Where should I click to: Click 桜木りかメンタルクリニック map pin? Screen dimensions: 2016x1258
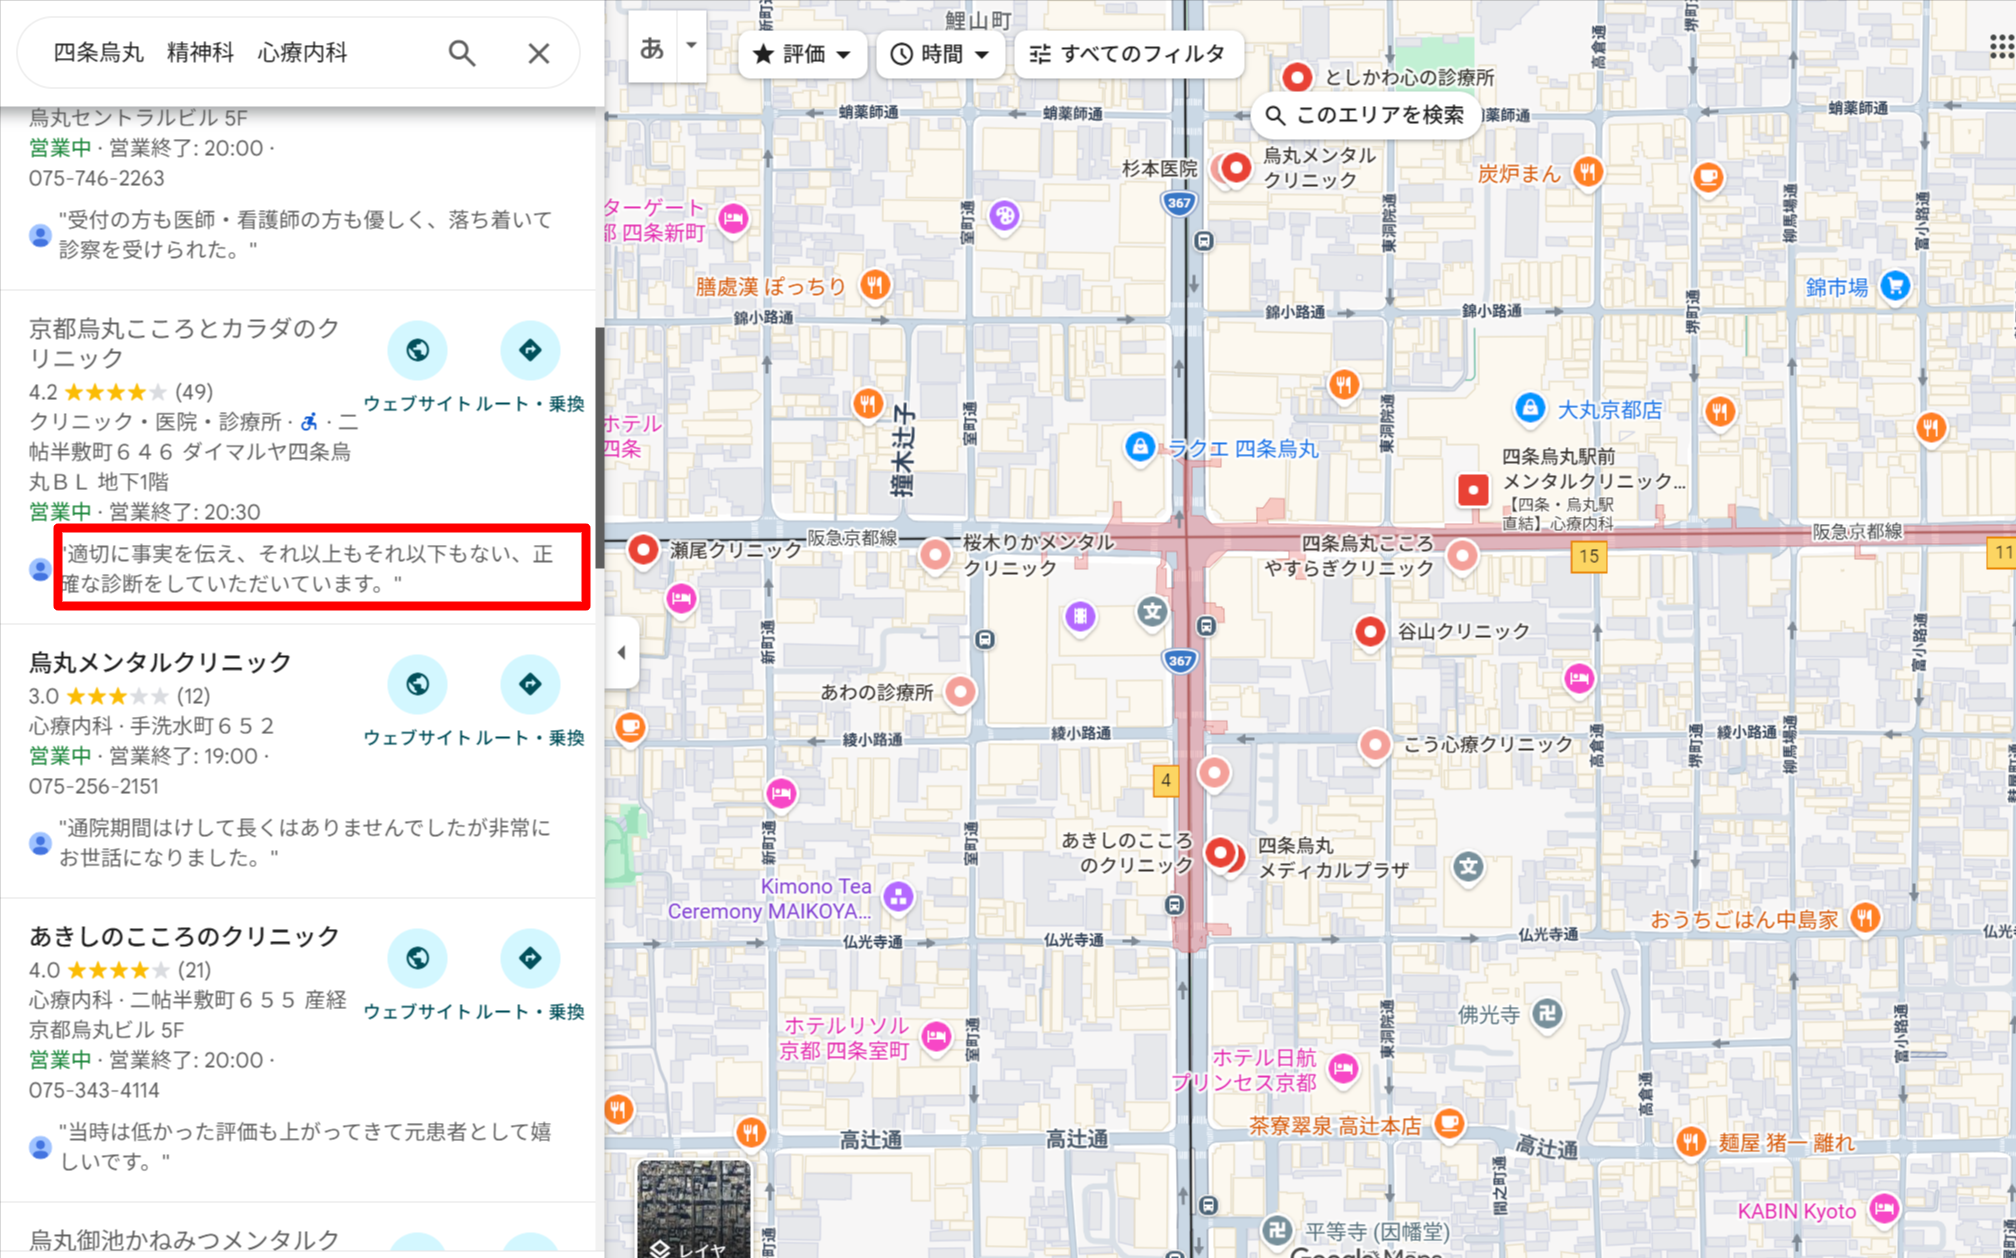pyautogui.click(x=935, y=554)
